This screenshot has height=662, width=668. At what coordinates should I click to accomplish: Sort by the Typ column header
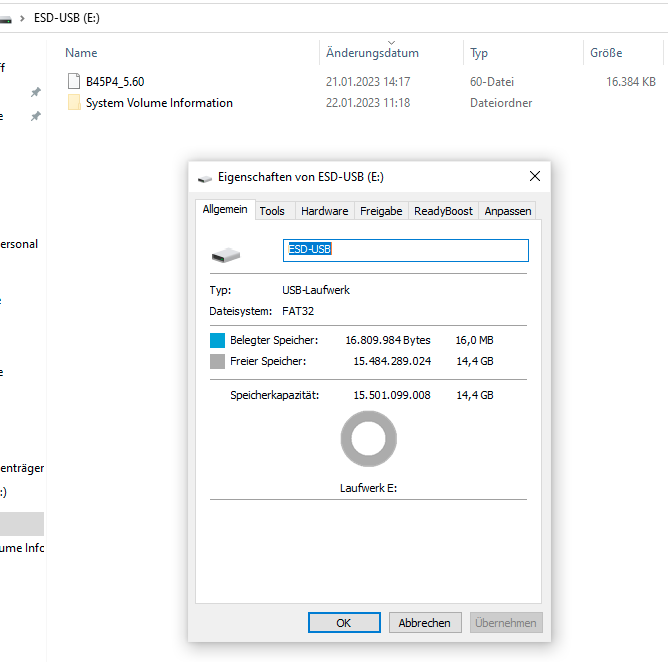(x=479, y=53)
